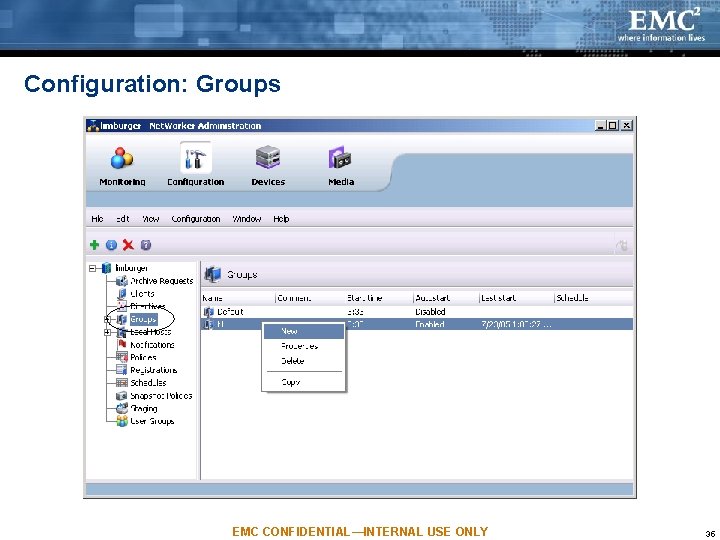
Task: Choose New from the context menu
Action: (304, 331)
